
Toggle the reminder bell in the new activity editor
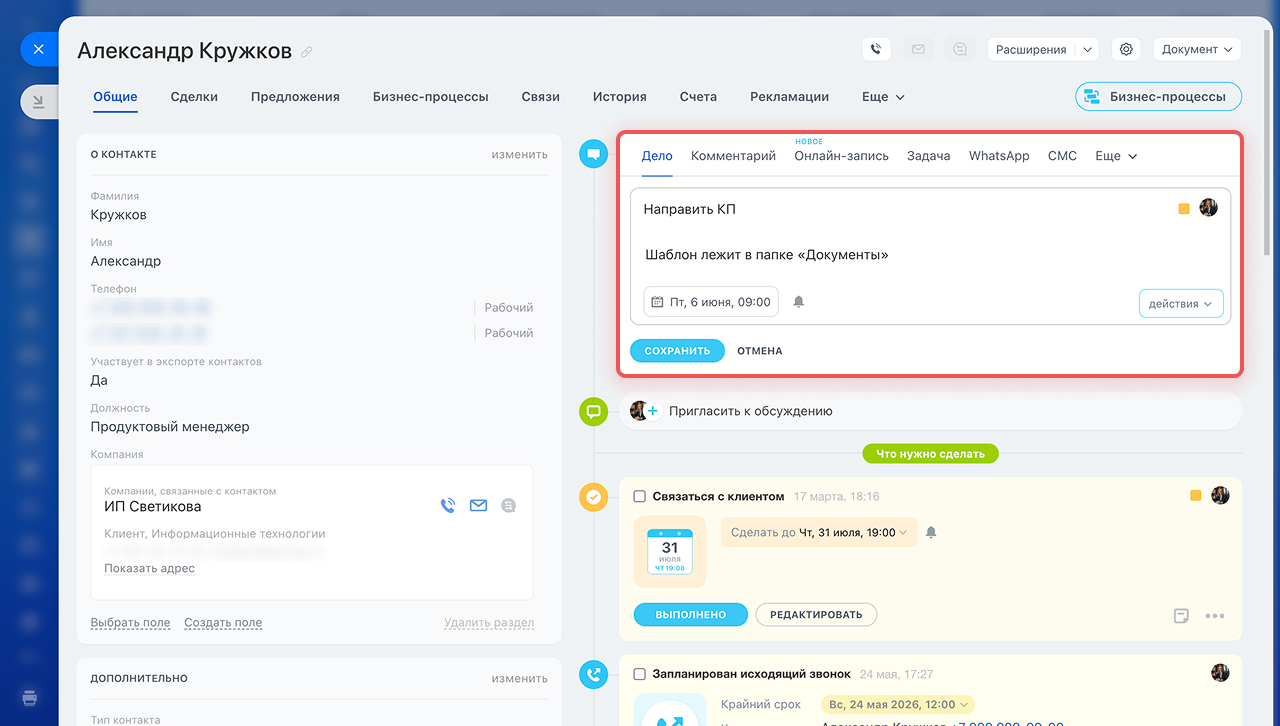(x=799, y=302)
